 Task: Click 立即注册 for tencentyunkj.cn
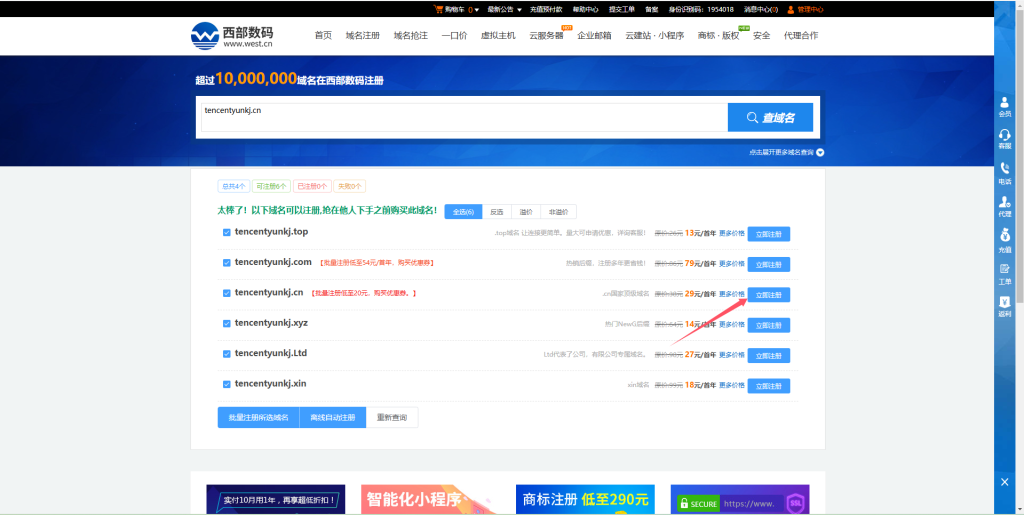tap(769, 295)
